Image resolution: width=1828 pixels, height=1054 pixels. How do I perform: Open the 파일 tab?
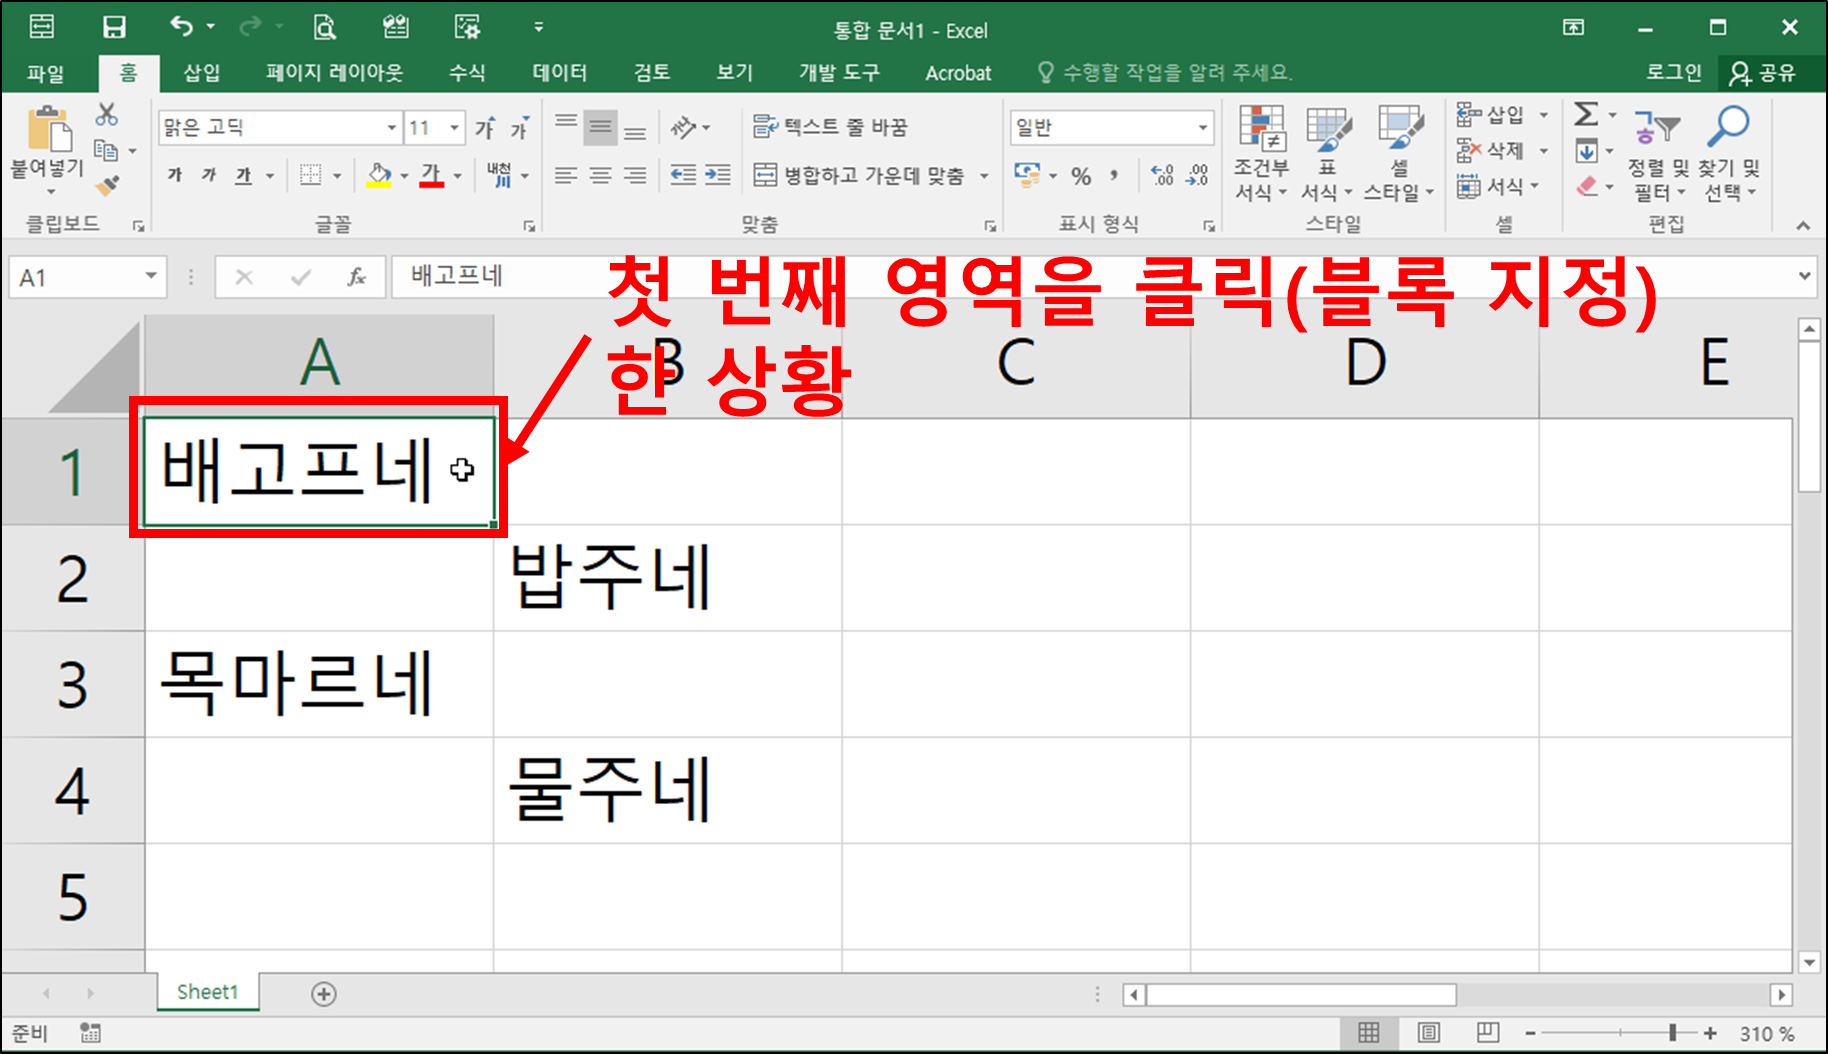(x=46, y=73)
